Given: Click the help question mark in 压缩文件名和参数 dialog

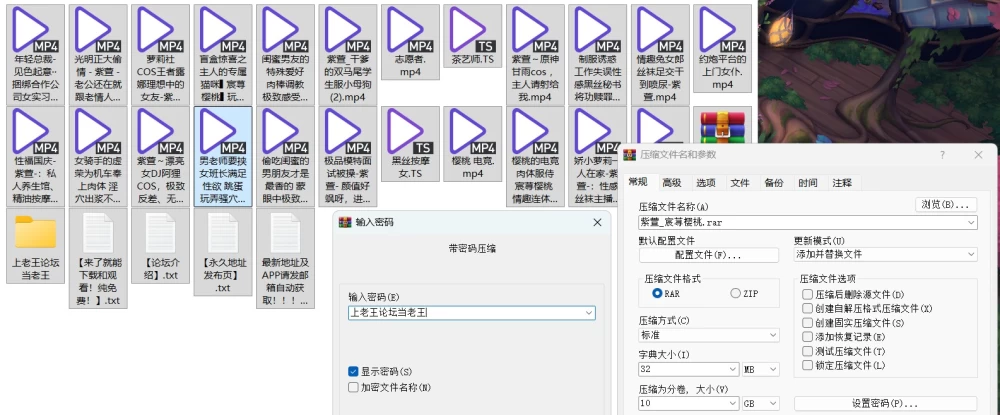Looking at the screenshot, I should pyautogui.click(x=942, y=155).
